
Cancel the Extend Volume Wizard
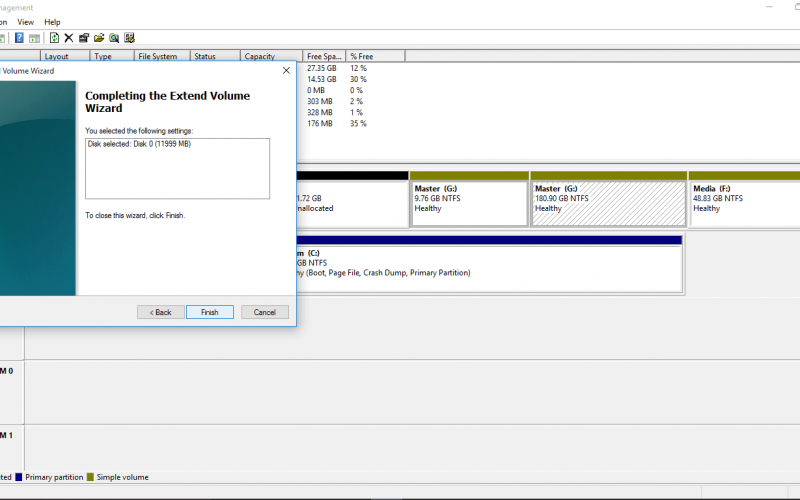[265, 312]
